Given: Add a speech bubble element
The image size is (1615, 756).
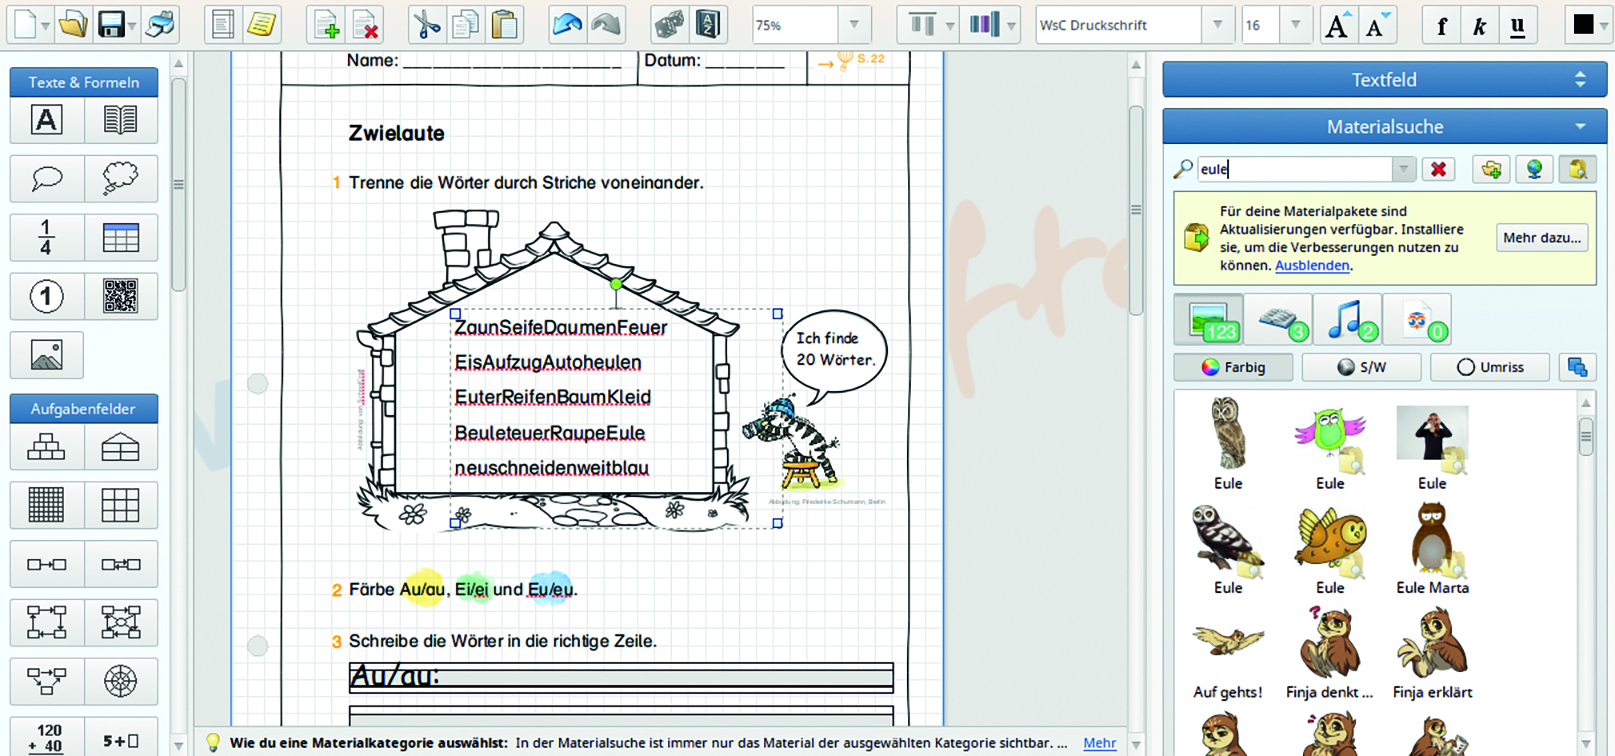Looking at the screenshot, I should pyautogui.click(x=47, y=179).
